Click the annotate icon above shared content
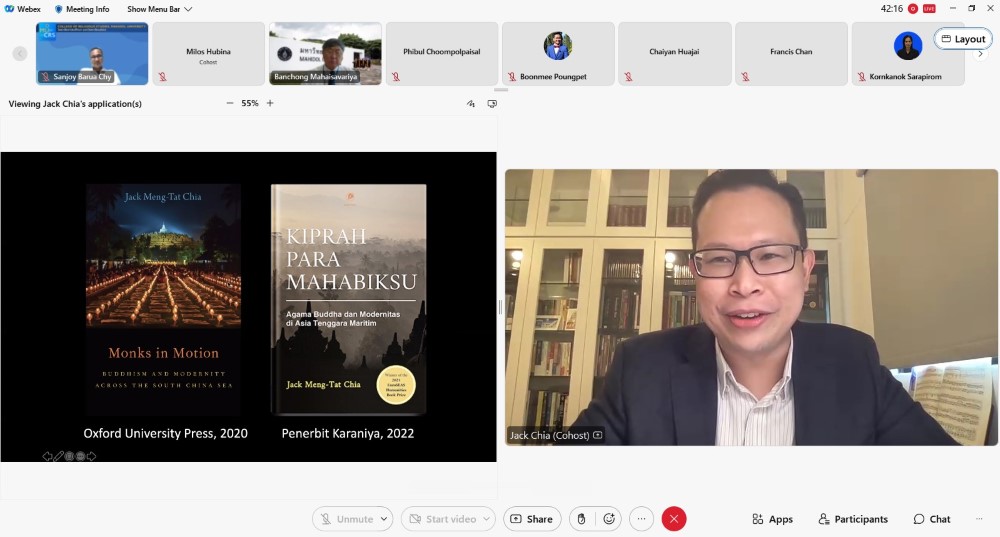Screen dimensions: 1000x537 point(471,103)
